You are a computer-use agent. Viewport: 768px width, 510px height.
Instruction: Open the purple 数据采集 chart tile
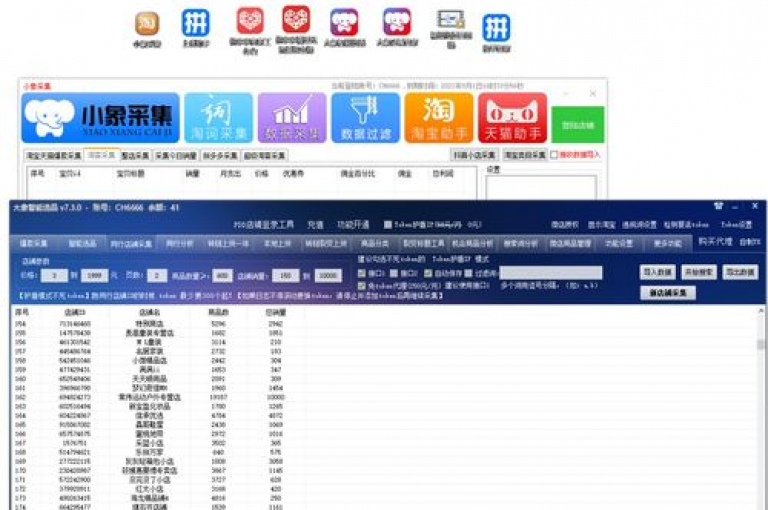point(292,118)
